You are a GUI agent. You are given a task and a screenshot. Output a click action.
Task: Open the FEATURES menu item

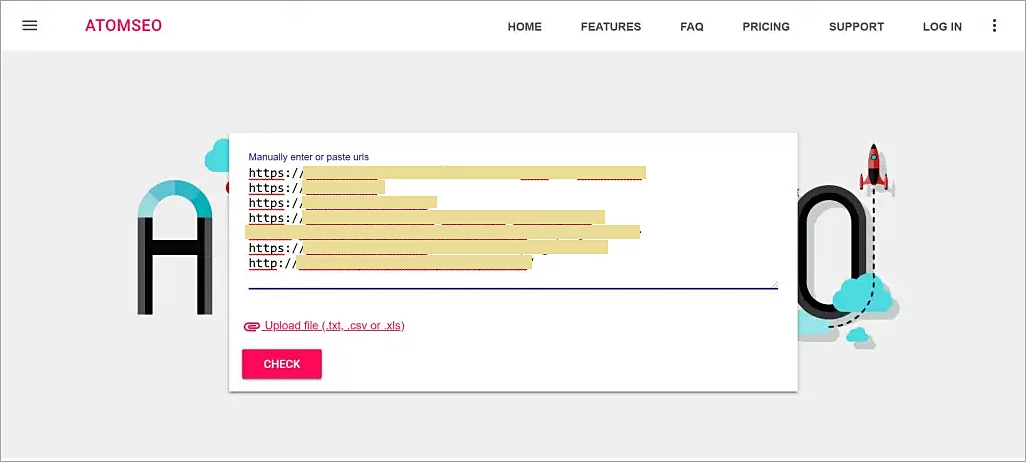(x=610, y=27)
